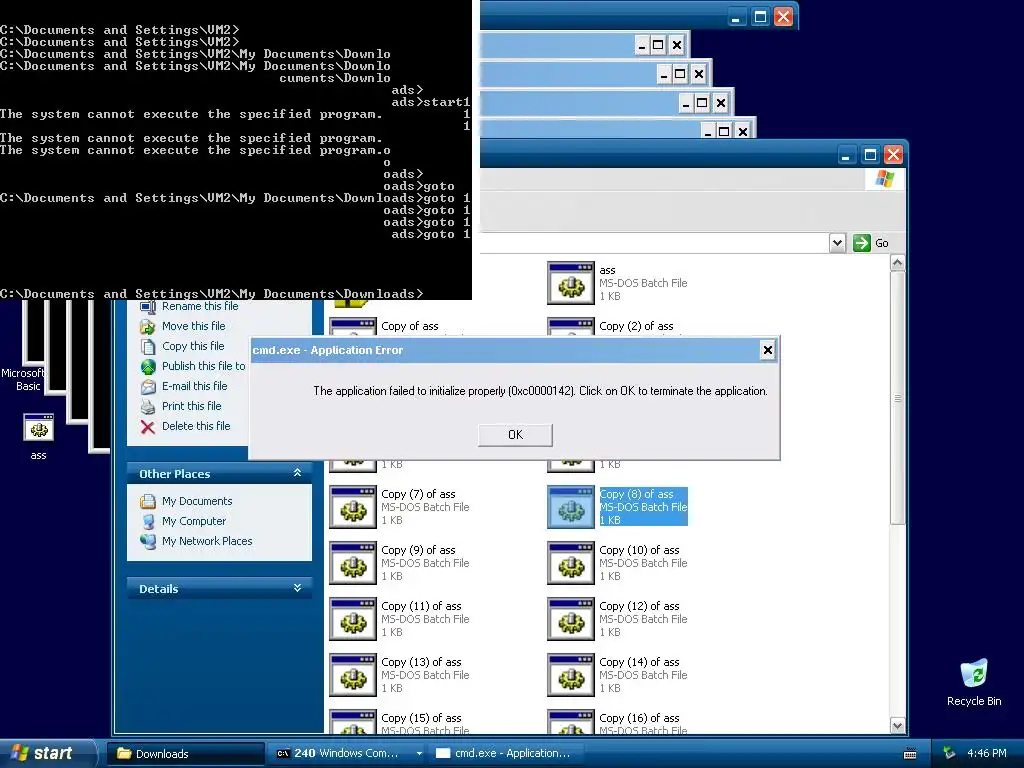This screenshot has height=768, width=1024.
Task: Click the Move this file icon
Action: (148, 326)
